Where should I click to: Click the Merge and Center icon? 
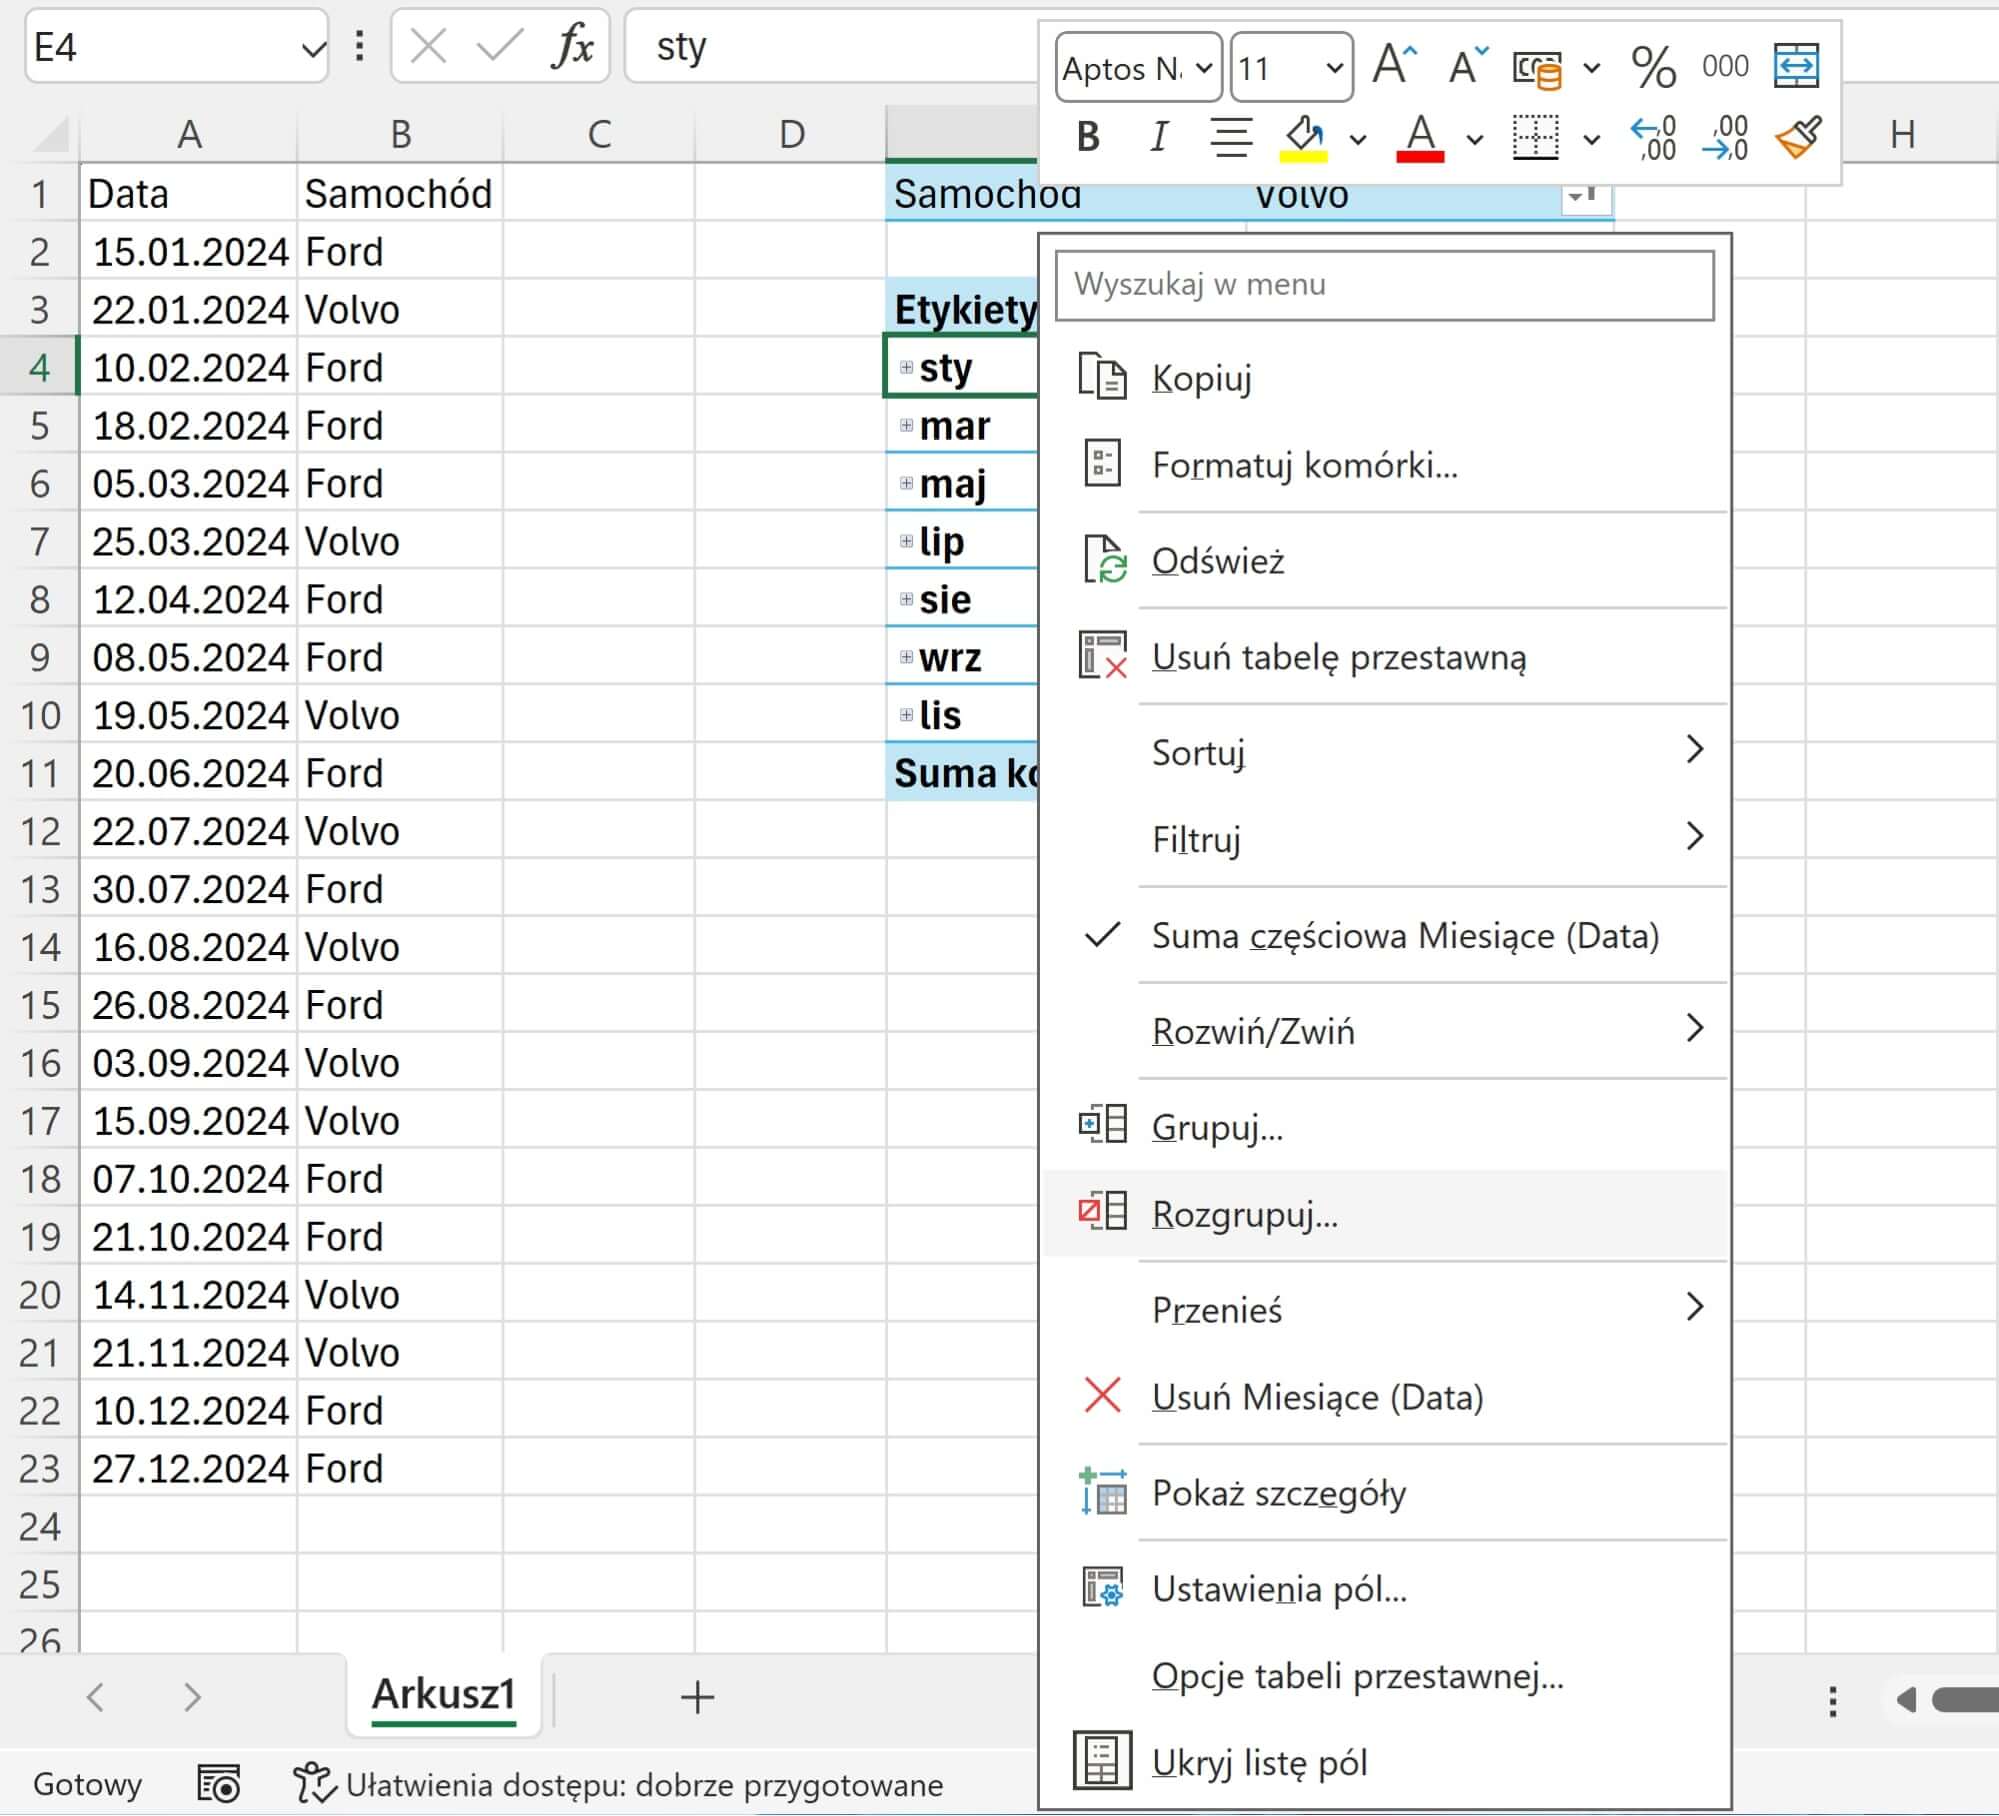click(x=1795, y=66)
